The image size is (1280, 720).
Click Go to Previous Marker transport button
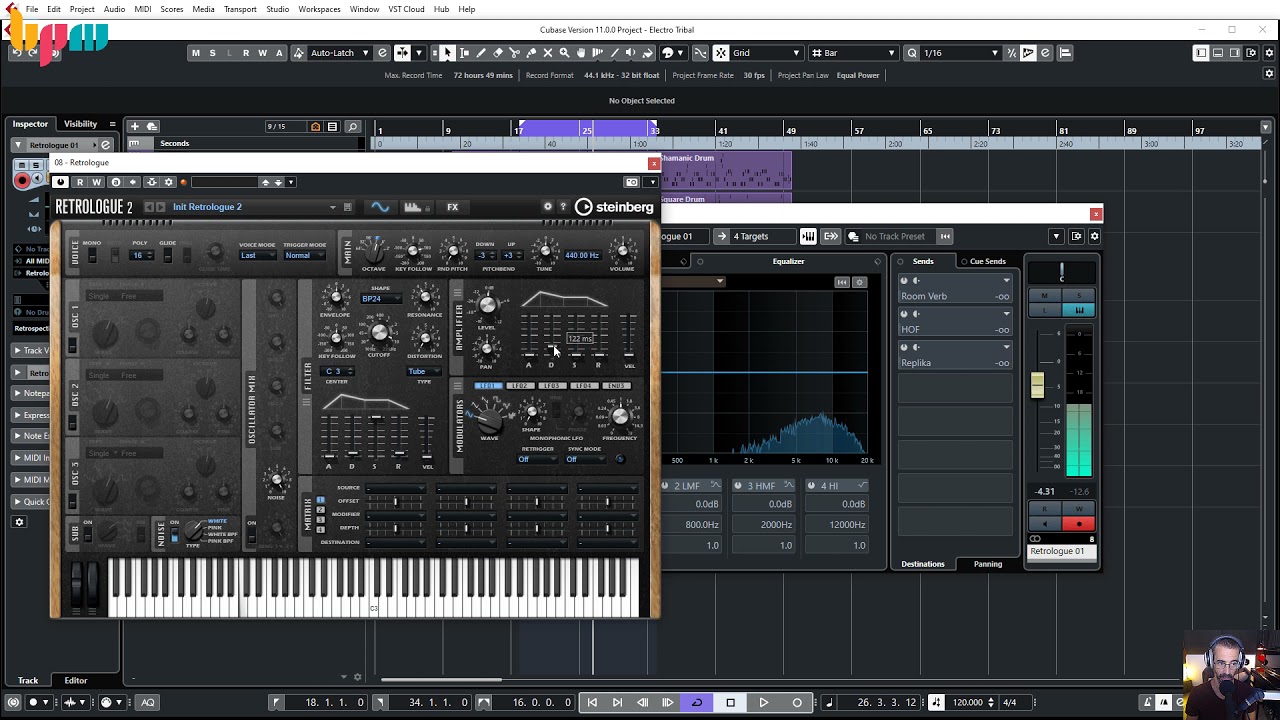(x=592, y=702)
